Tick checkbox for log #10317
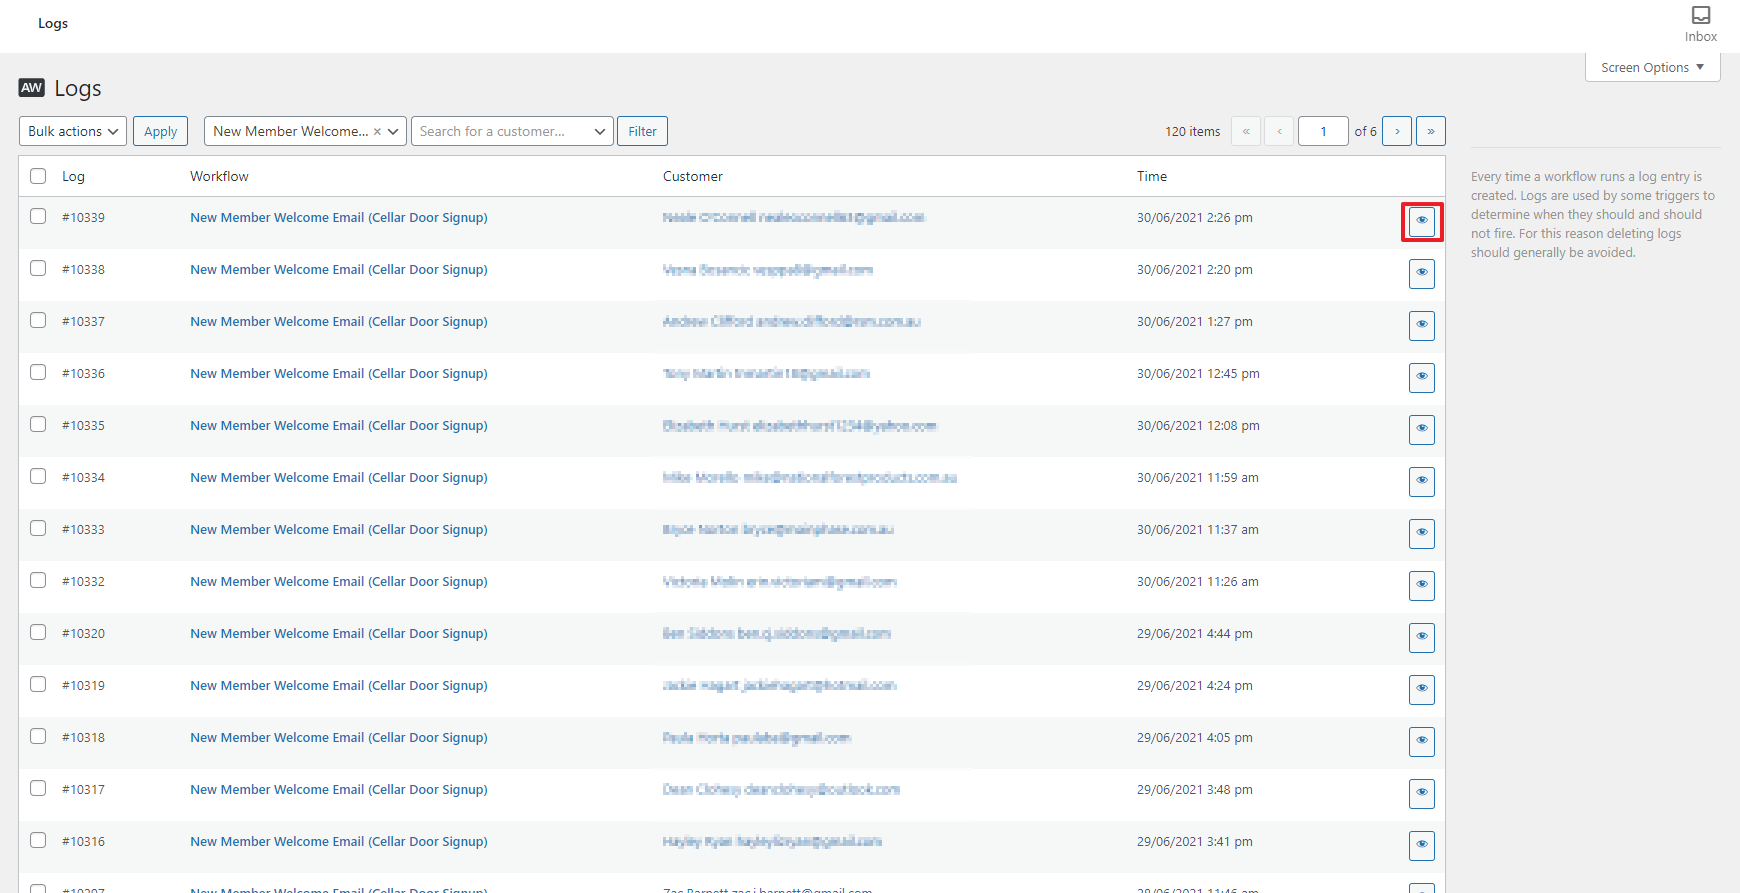This screenshot has height=893, width=1740. coord(38,788)
